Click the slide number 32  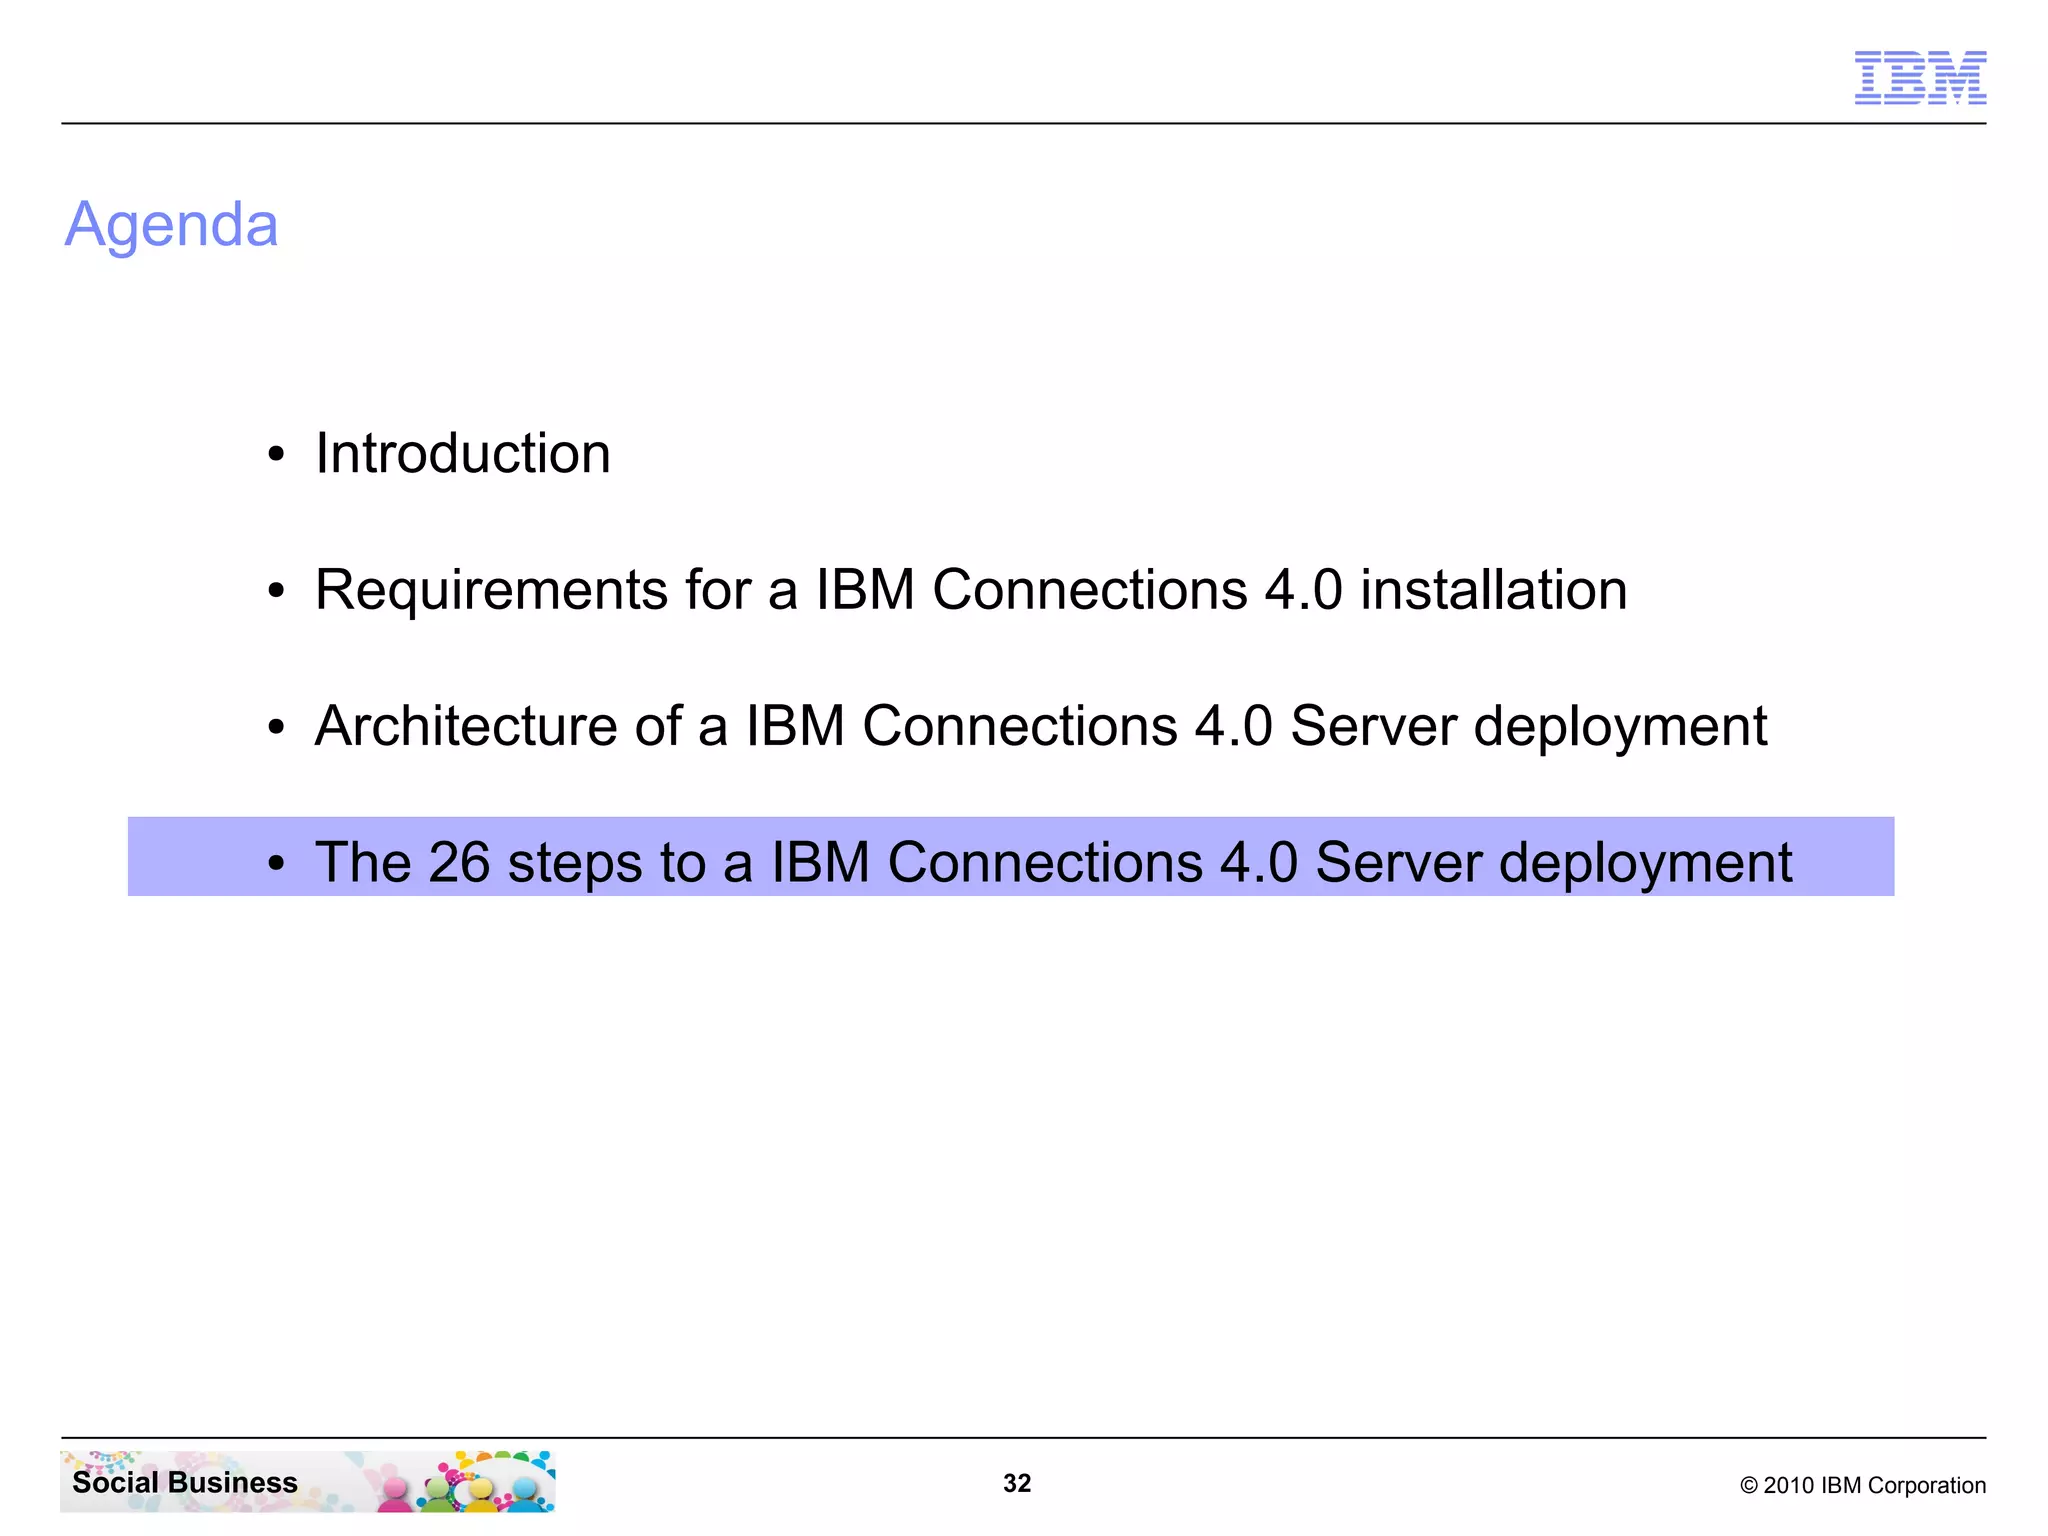click(1017, 1483)
